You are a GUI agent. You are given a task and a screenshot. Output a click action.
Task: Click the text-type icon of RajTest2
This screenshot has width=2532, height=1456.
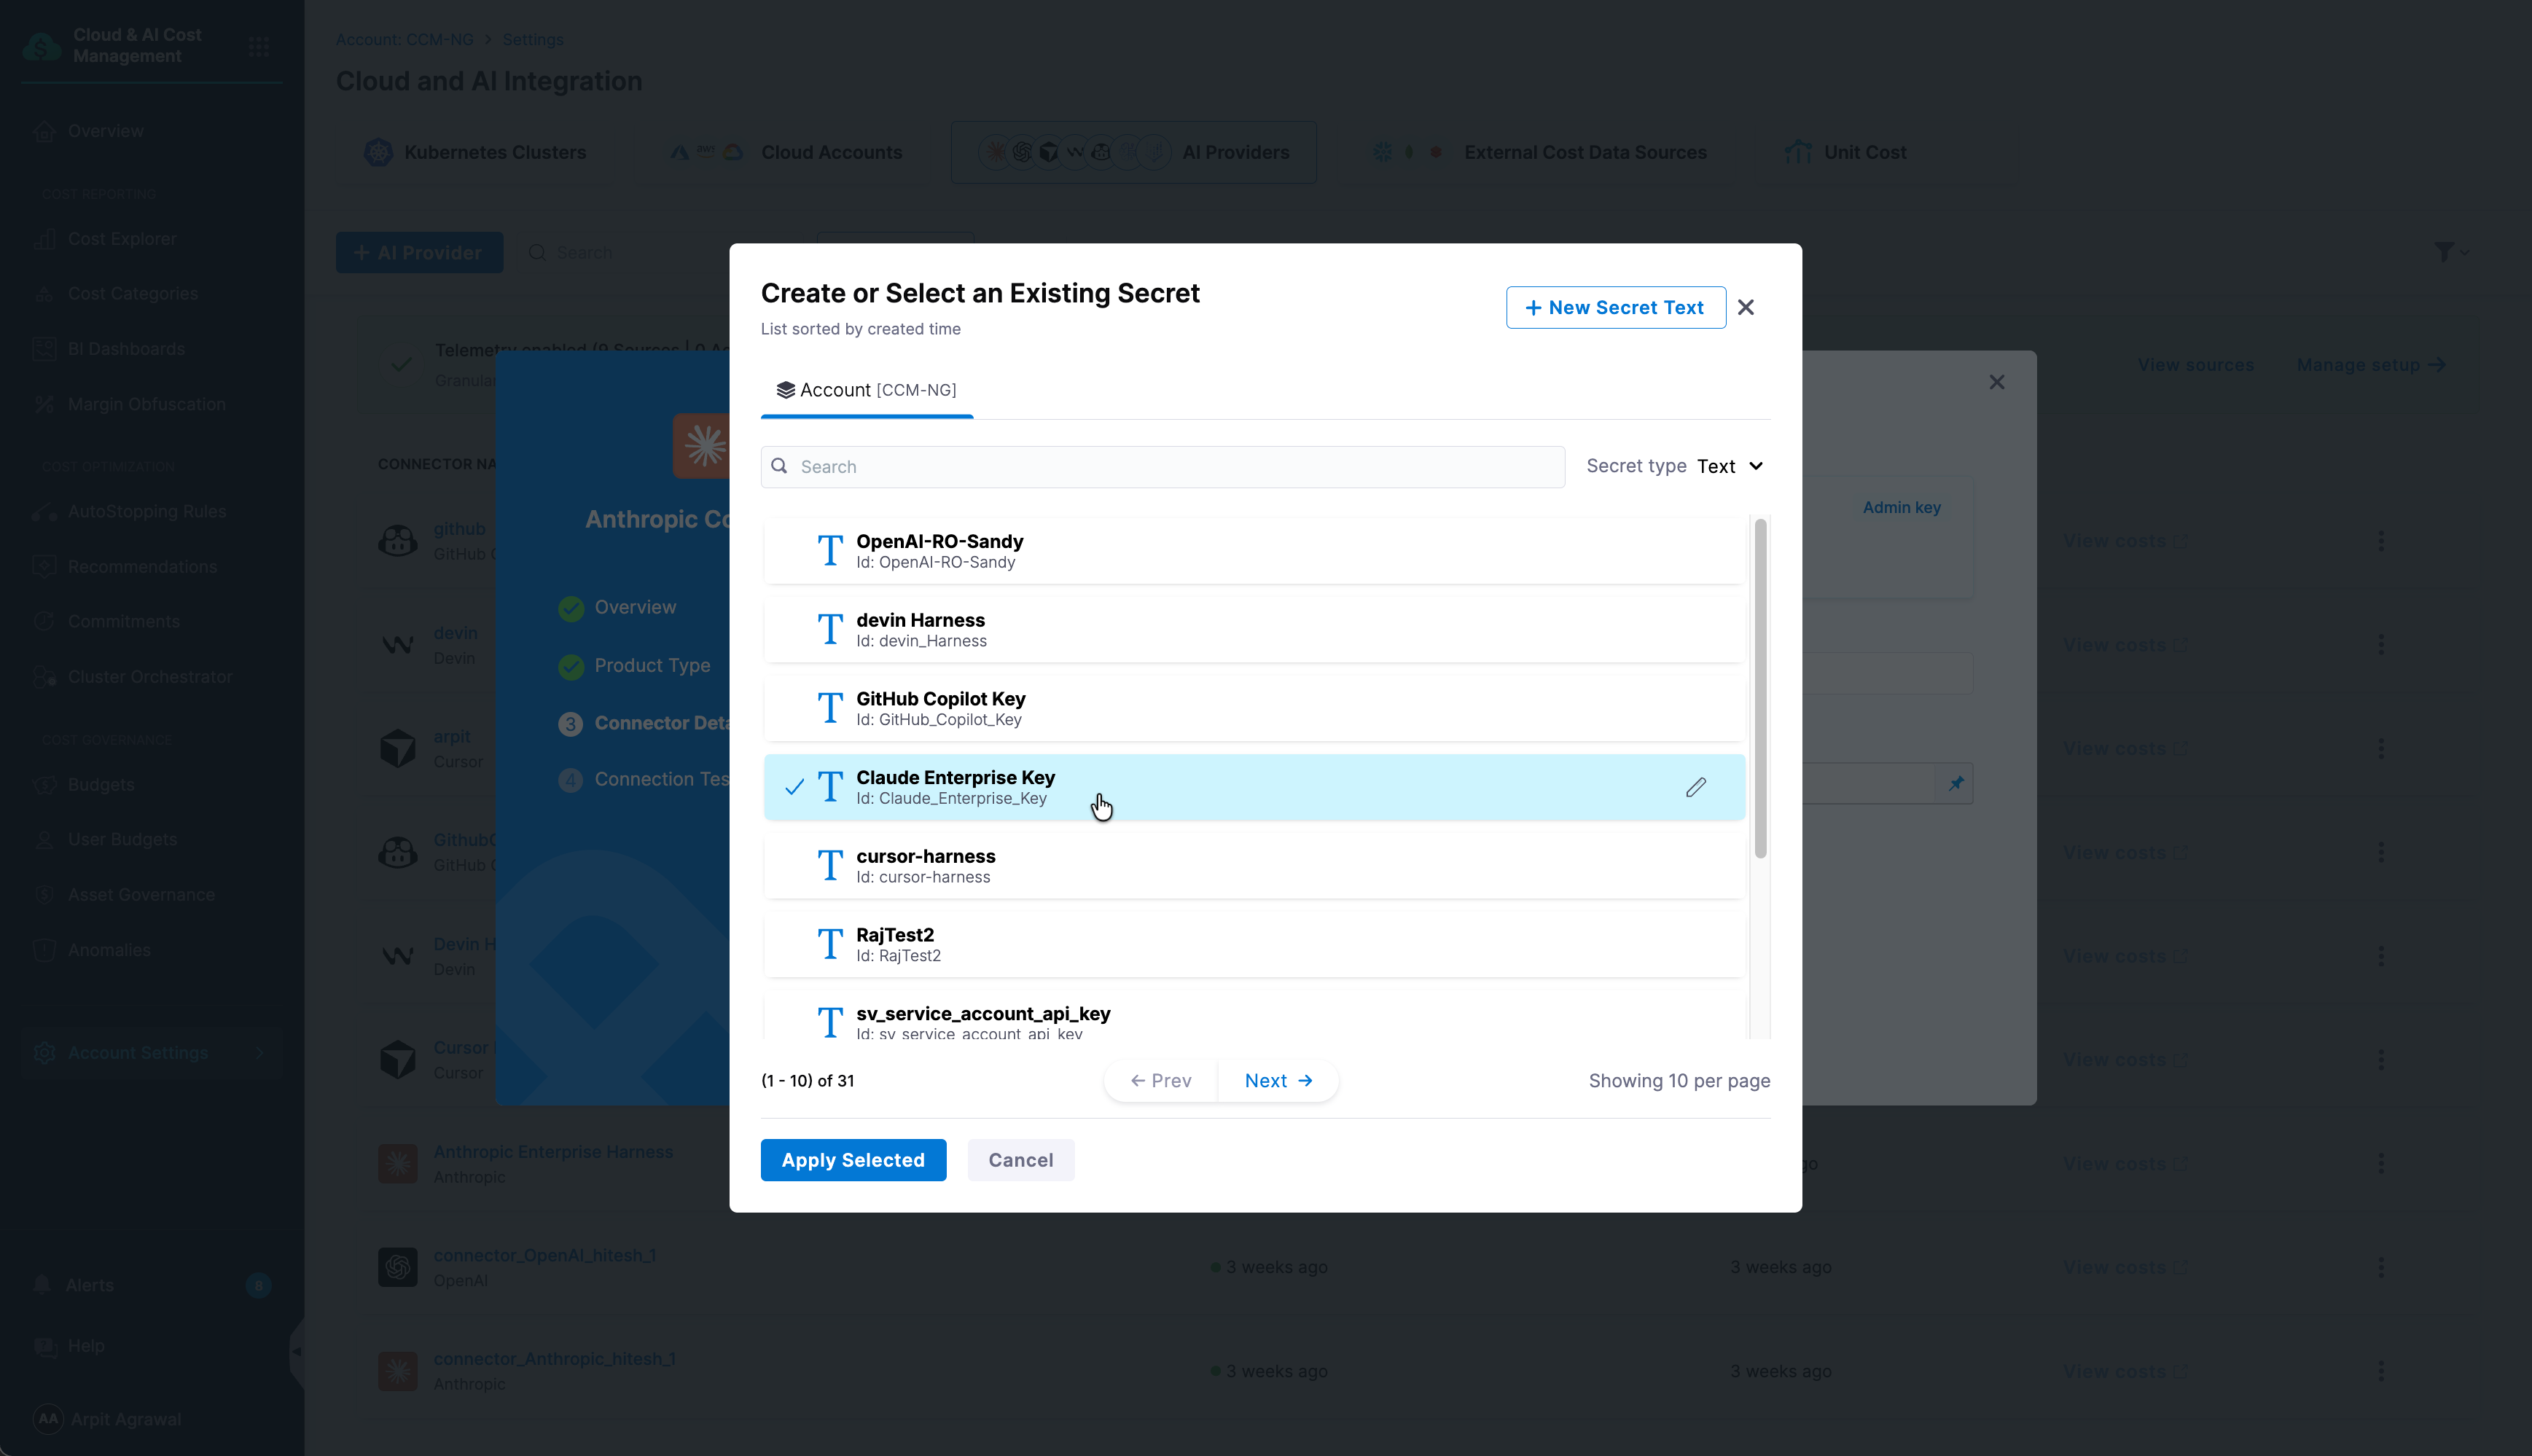[830, 945]
